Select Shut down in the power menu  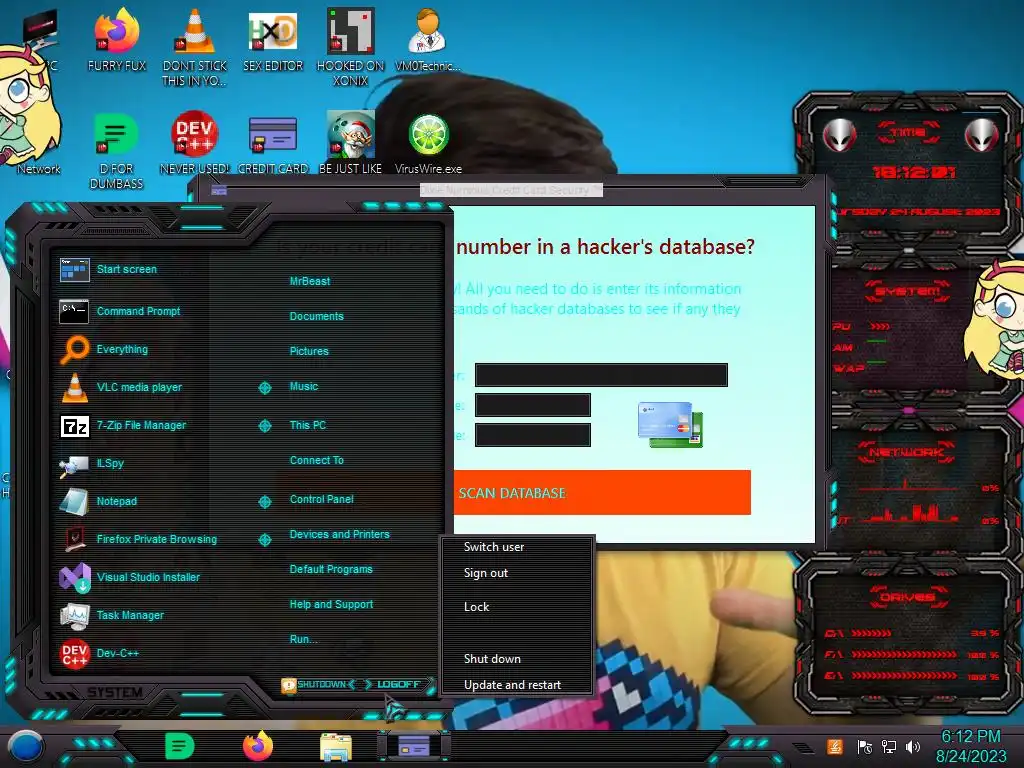click(x=492, y=659)
